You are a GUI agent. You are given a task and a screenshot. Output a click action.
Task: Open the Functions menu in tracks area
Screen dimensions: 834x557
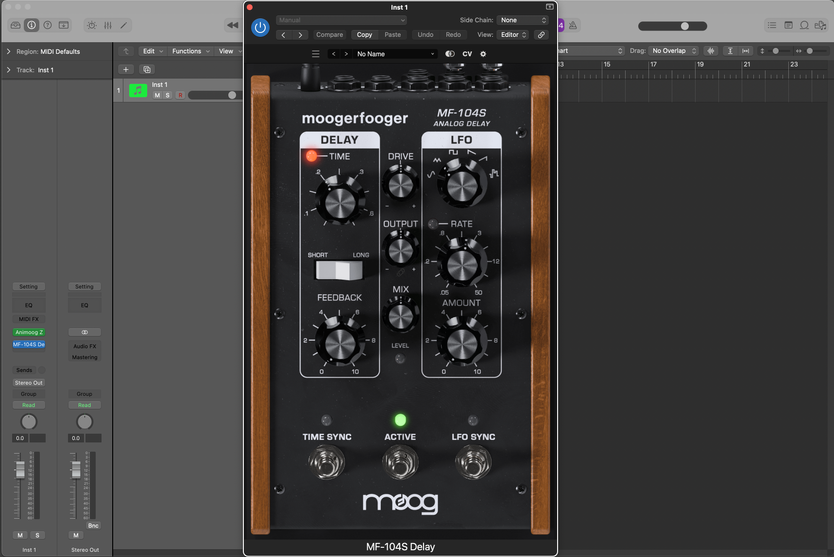(190, 51)
